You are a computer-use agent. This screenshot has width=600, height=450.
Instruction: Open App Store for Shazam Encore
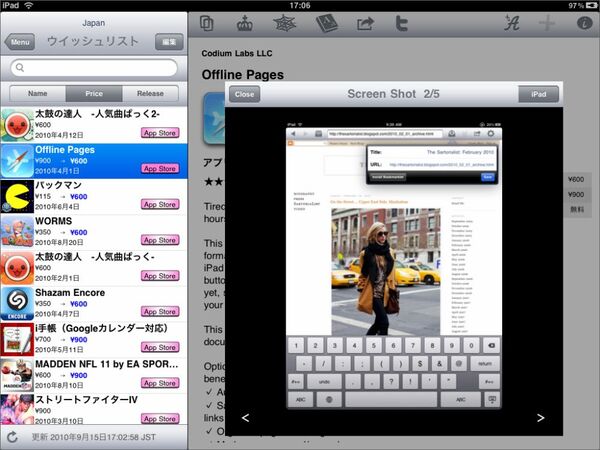160,311
